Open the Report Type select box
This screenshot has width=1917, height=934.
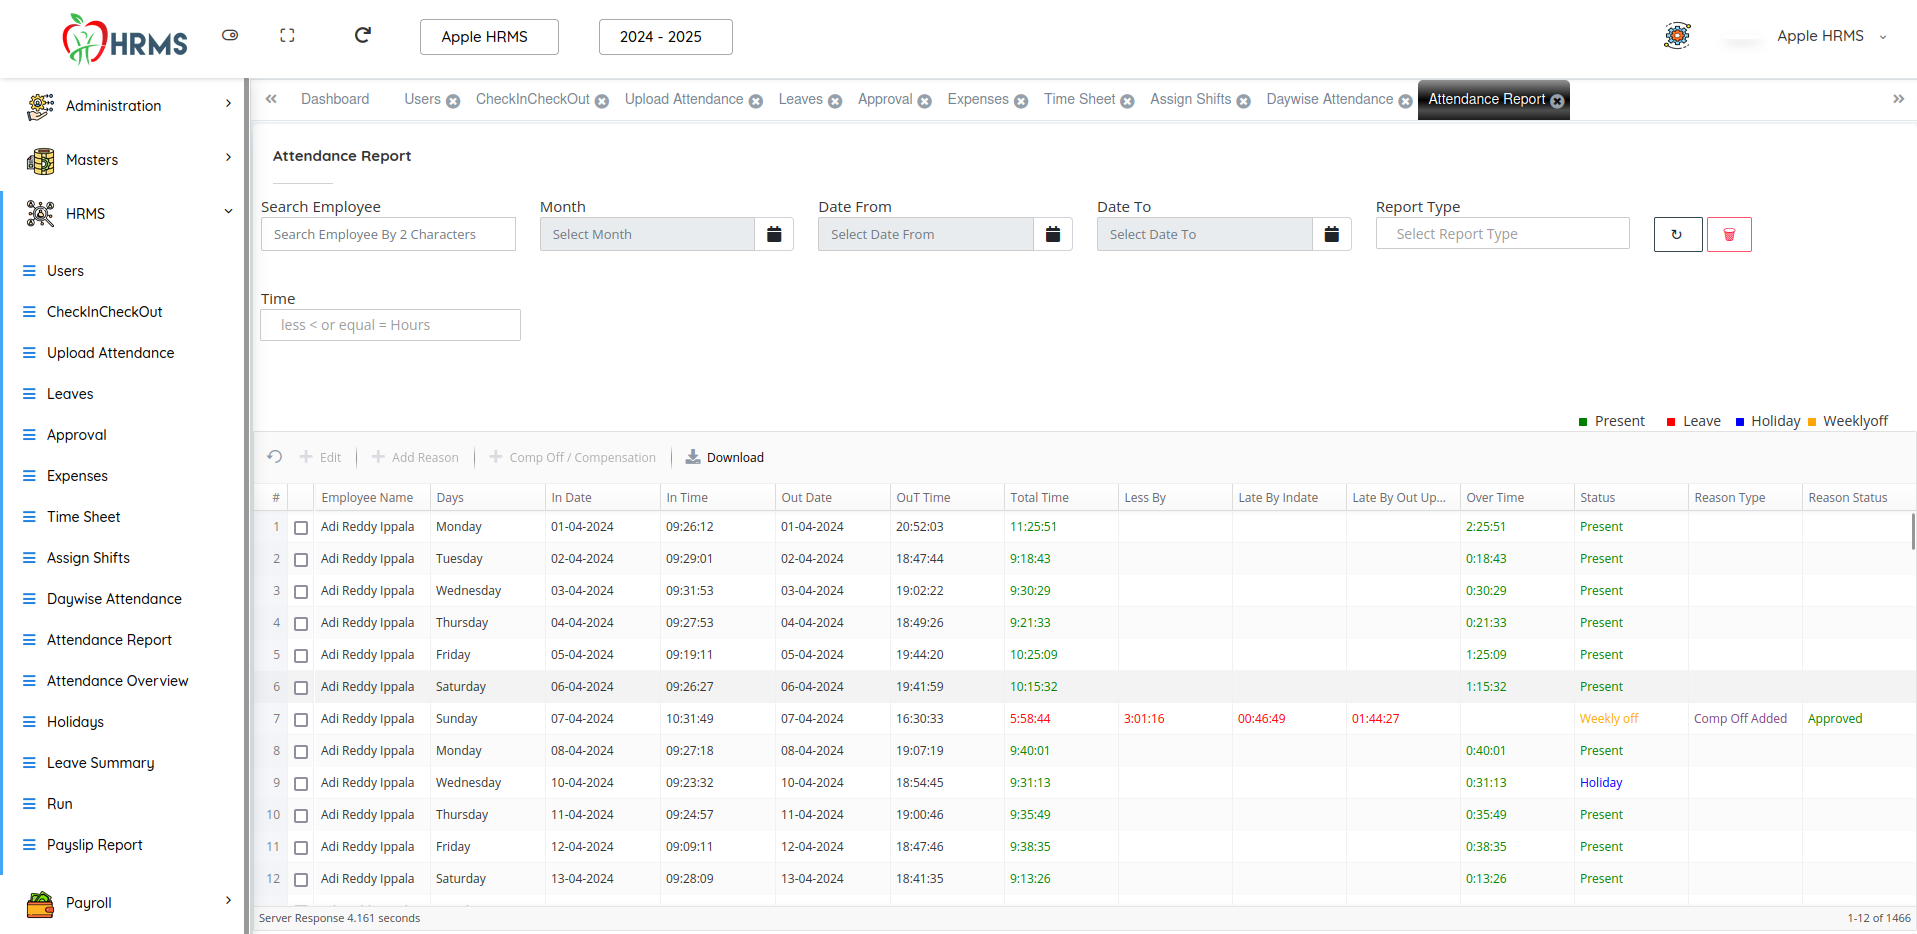point(1502,234)
